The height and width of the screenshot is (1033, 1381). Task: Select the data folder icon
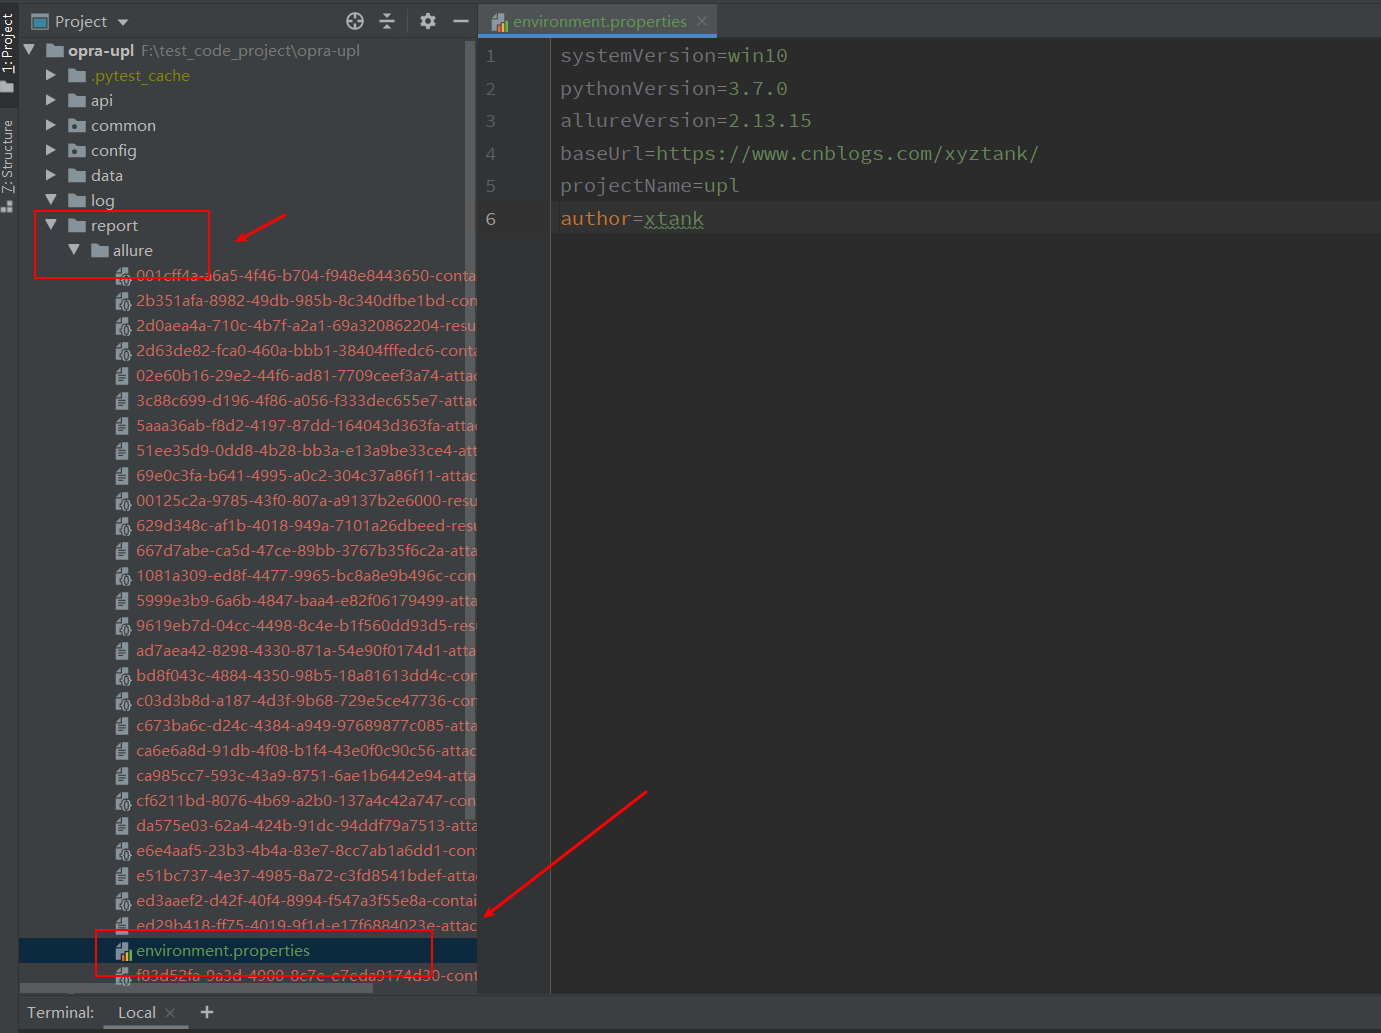click(x=77, y=175)
